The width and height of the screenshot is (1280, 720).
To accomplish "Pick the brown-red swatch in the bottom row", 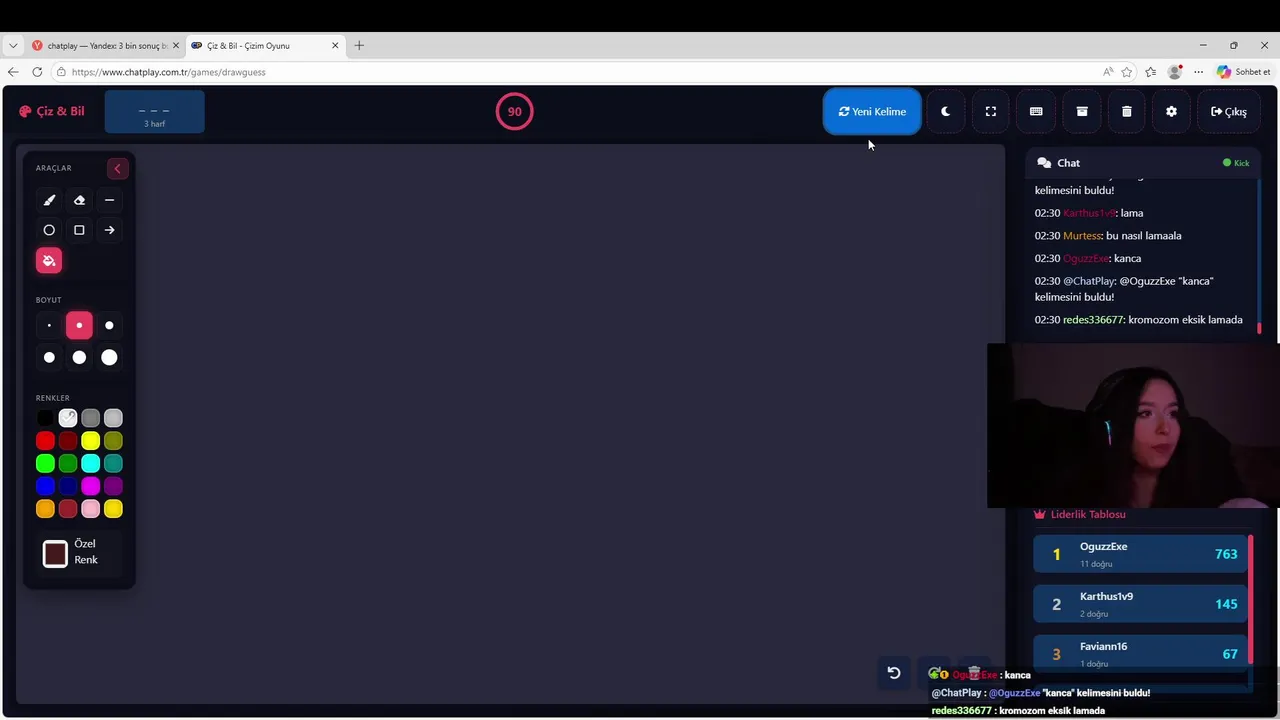I will [x=68, y=509].
